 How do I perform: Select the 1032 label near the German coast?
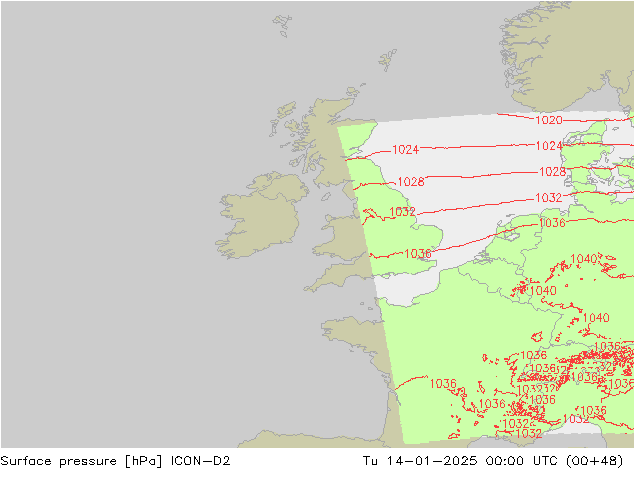[549, 198]
